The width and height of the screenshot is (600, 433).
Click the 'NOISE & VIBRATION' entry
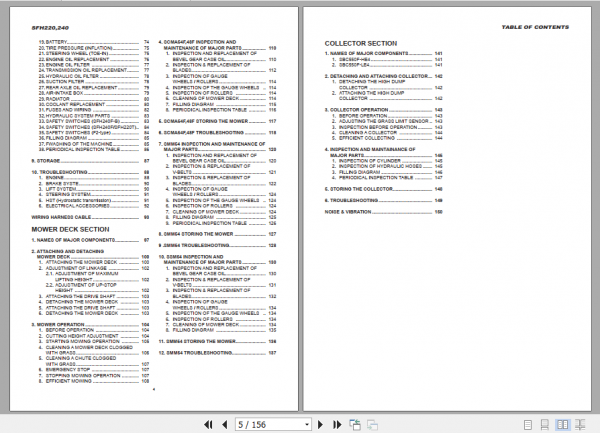(x=383, y=212)
